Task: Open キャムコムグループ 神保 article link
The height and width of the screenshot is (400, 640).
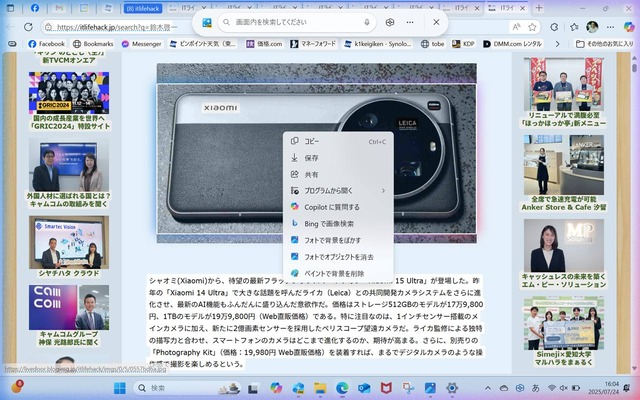Action: tap(69, 338)
